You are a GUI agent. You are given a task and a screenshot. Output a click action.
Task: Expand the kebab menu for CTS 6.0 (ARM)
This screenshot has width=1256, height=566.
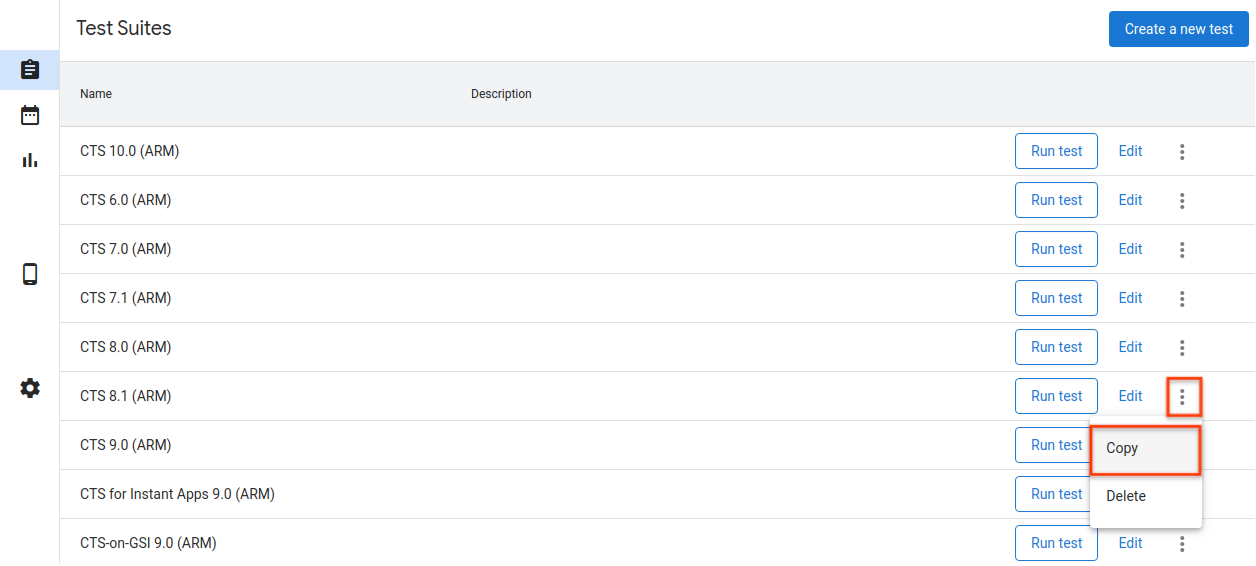[x=1182, y=201]
